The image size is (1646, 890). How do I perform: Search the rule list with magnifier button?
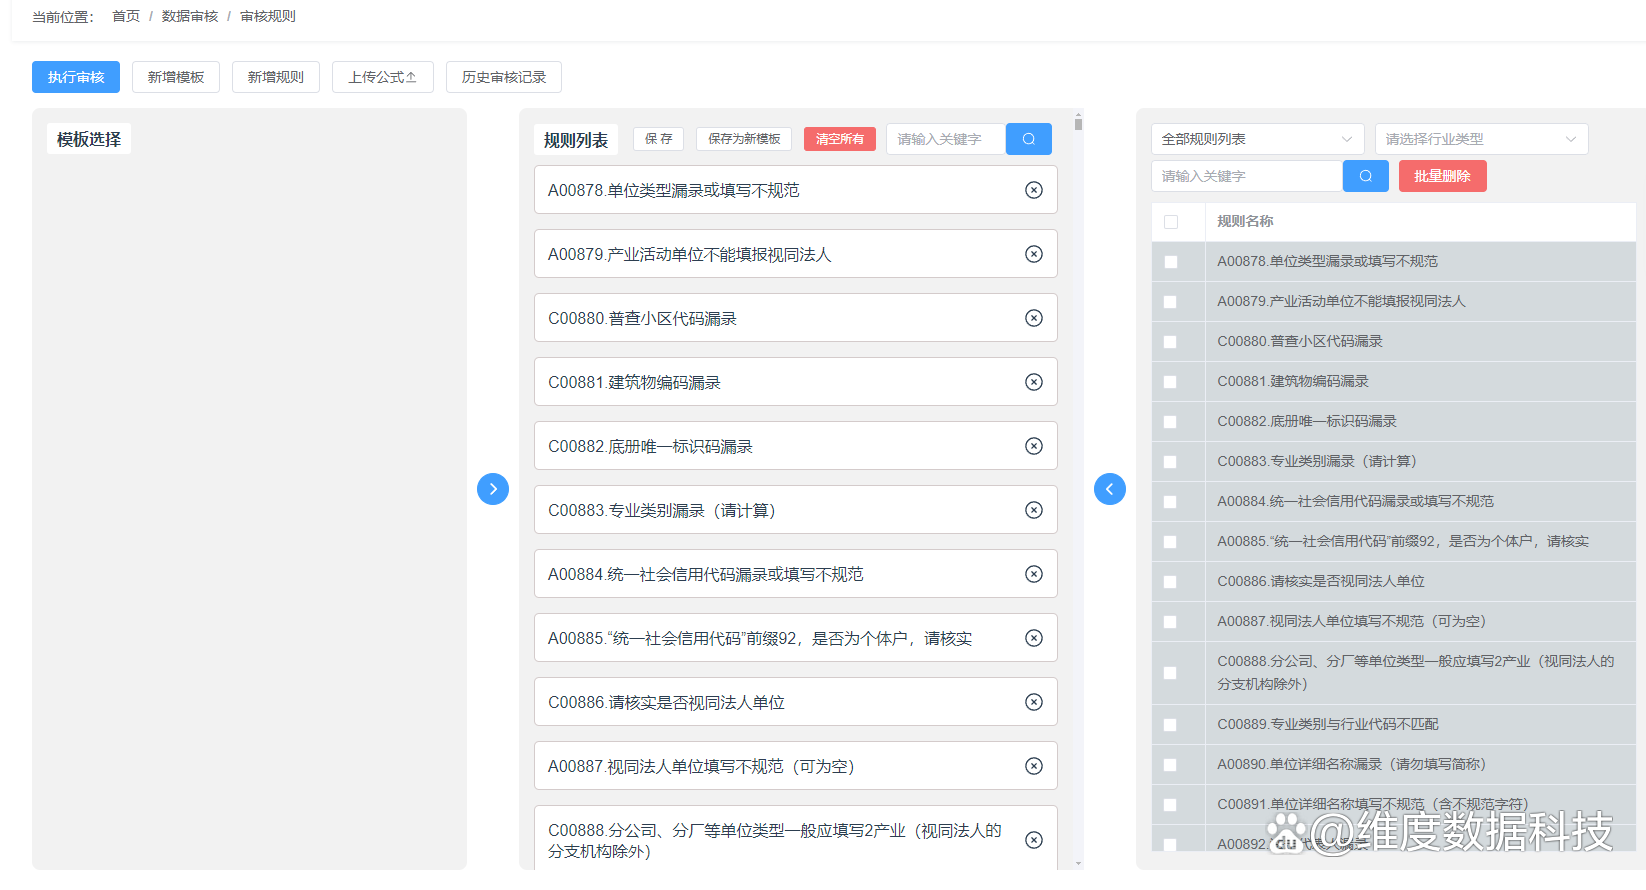point(1029,139)
